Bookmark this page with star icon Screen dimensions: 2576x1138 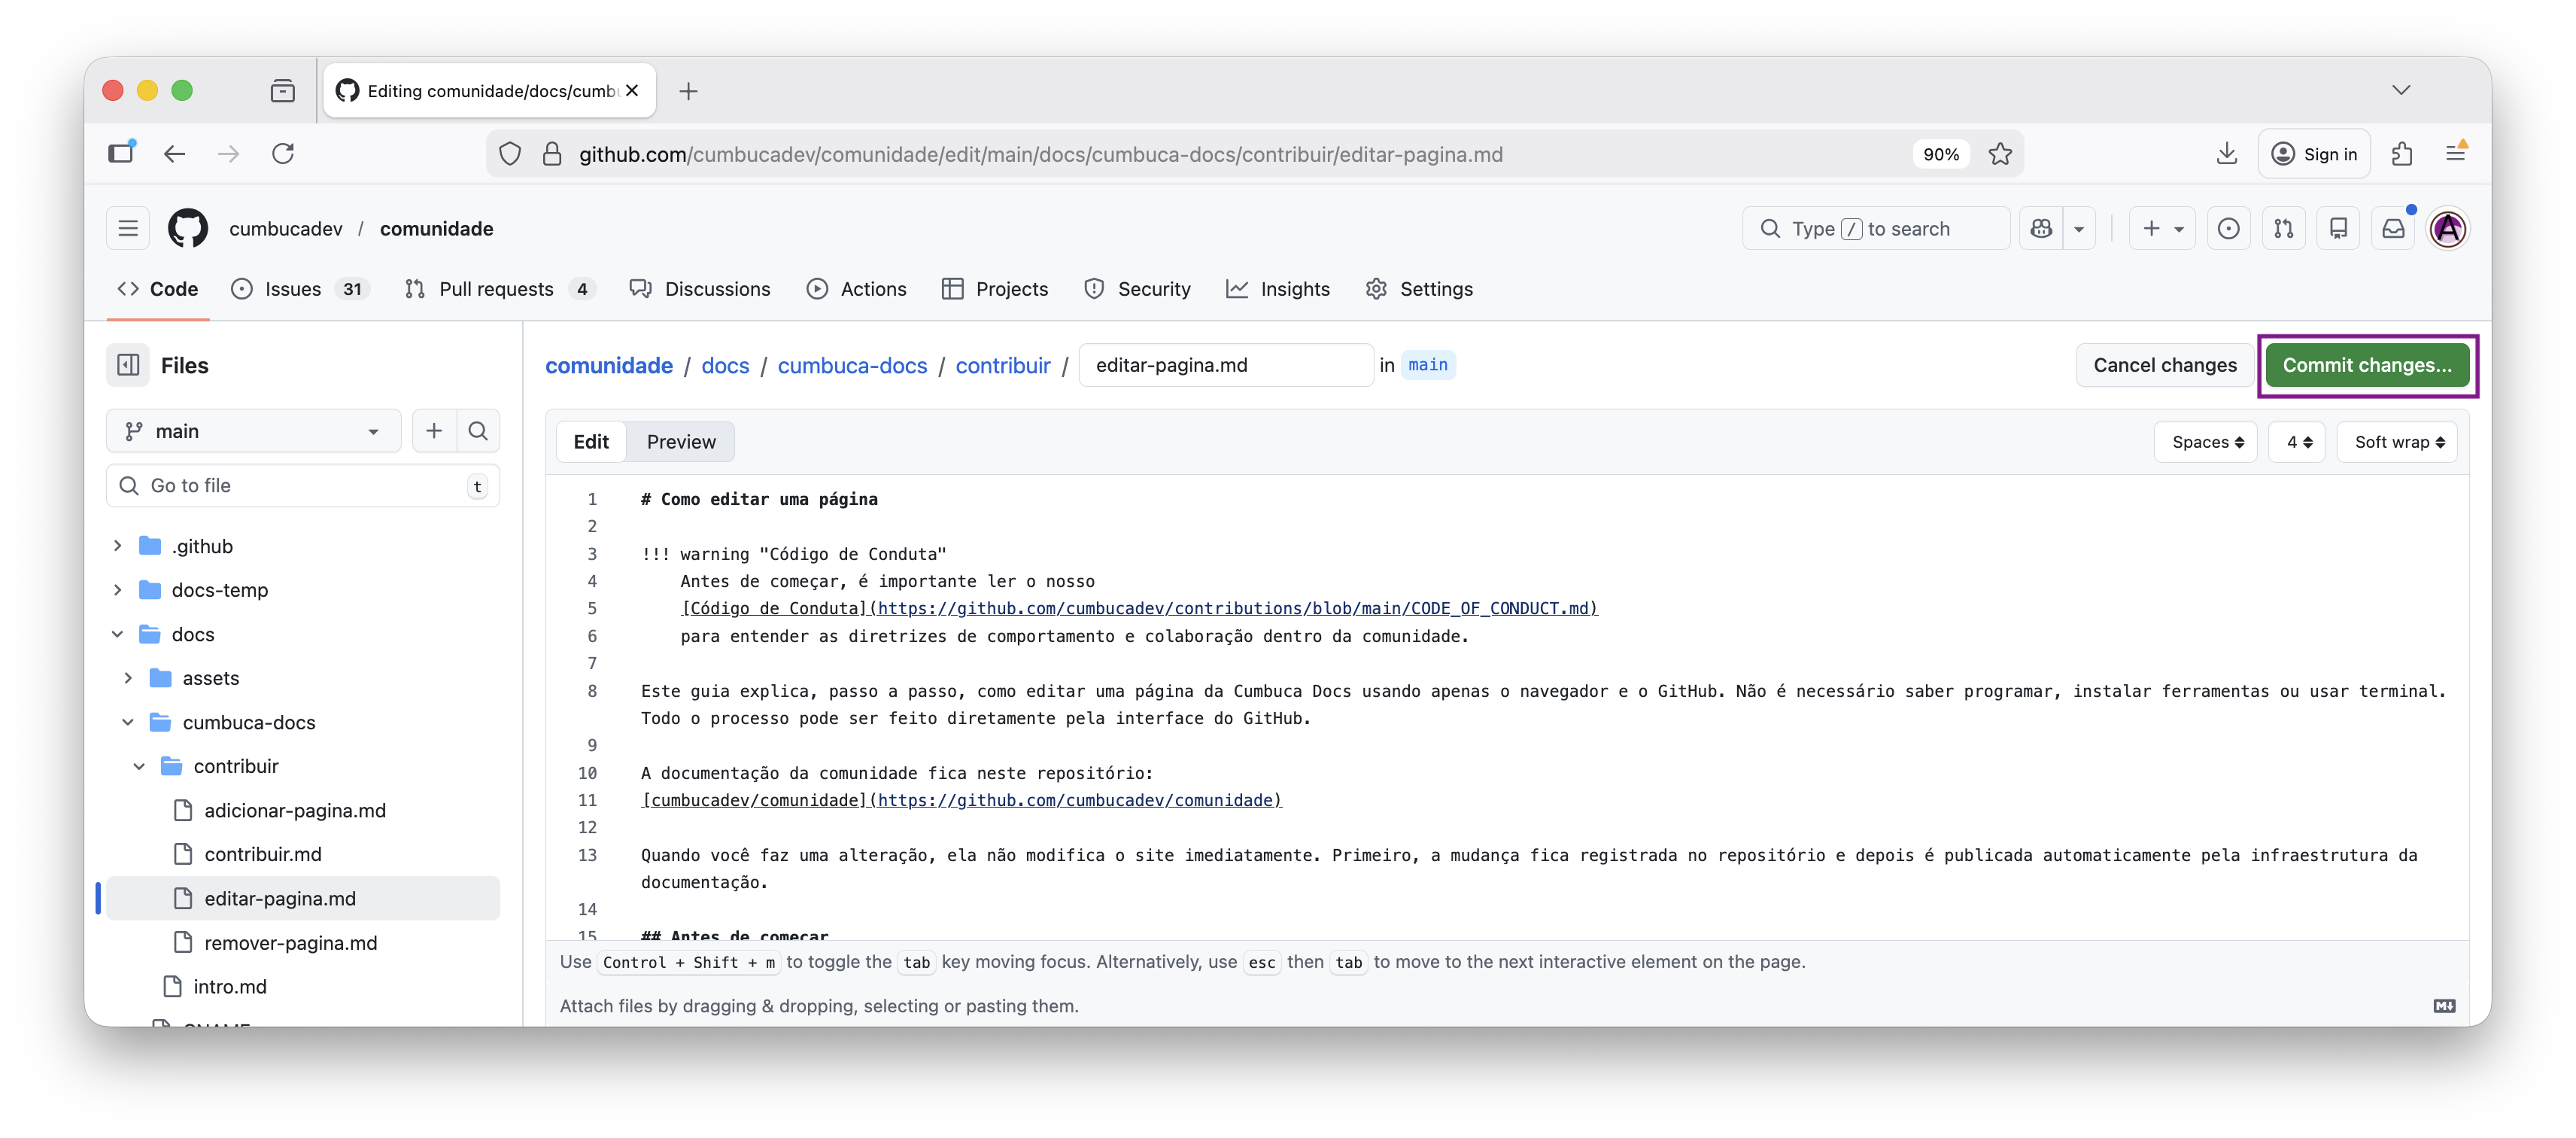click(2000, 153)
